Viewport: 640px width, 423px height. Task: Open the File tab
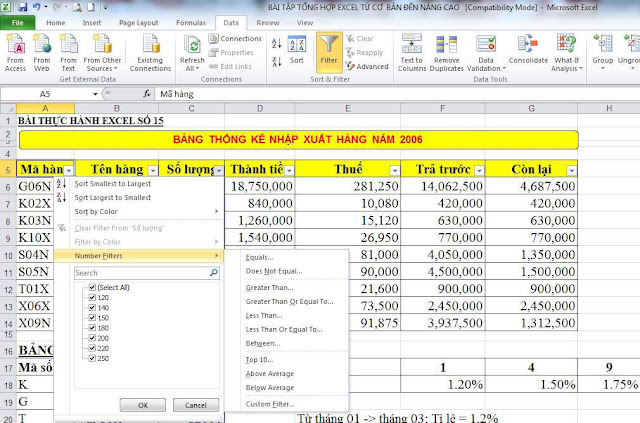(18, 23)
